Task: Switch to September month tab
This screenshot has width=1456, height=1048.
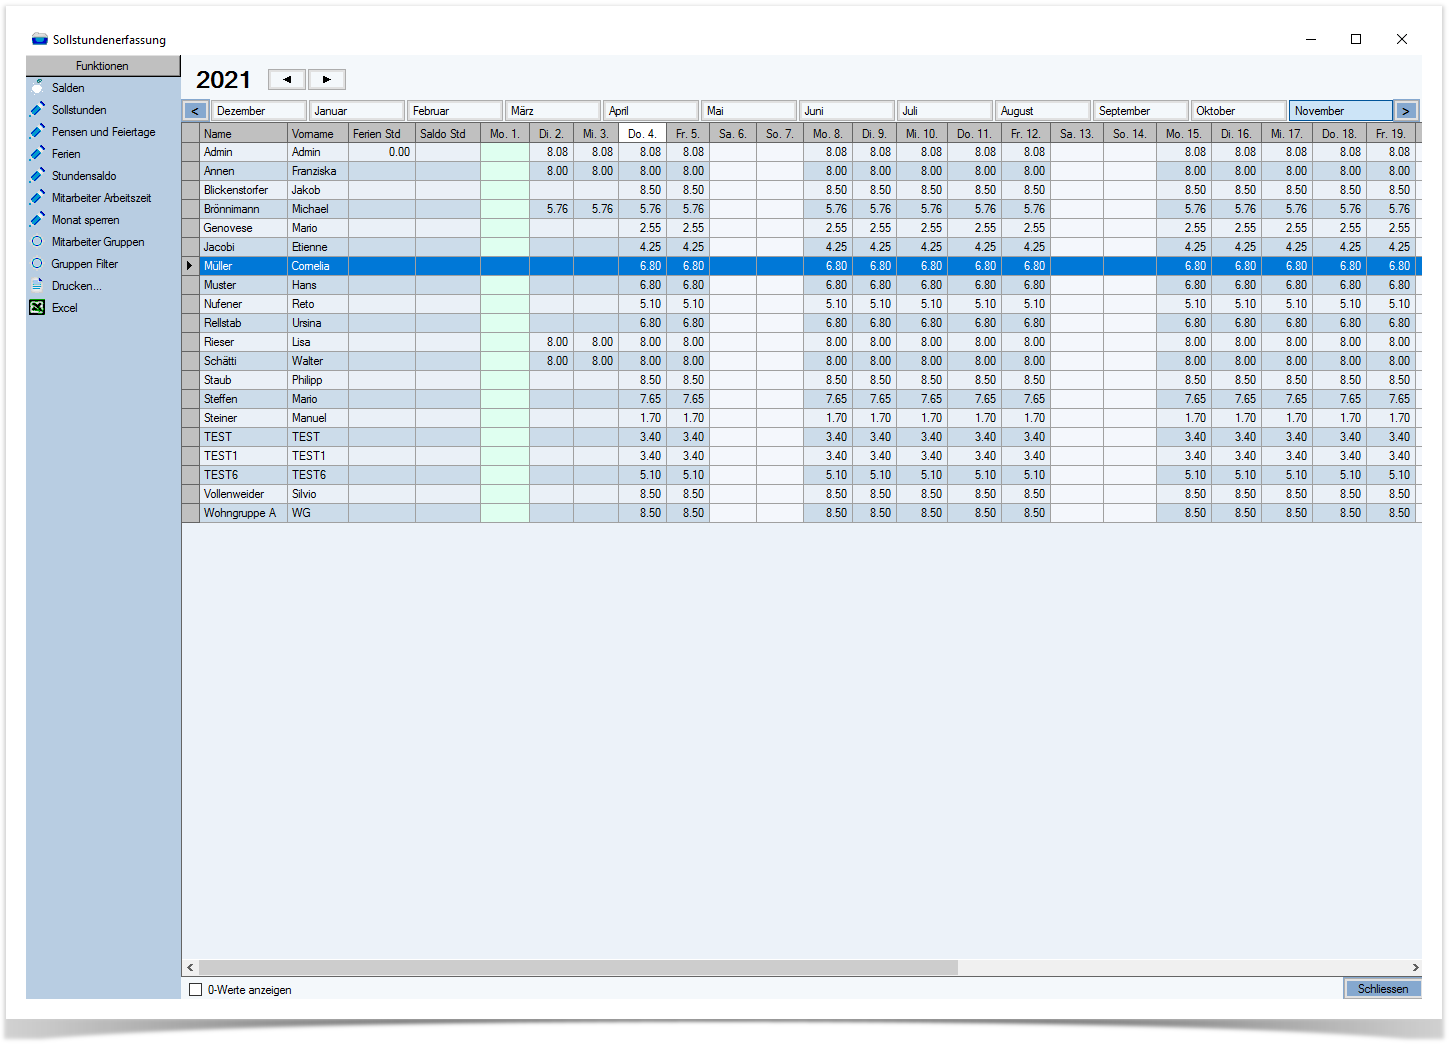Action: 1141,111
